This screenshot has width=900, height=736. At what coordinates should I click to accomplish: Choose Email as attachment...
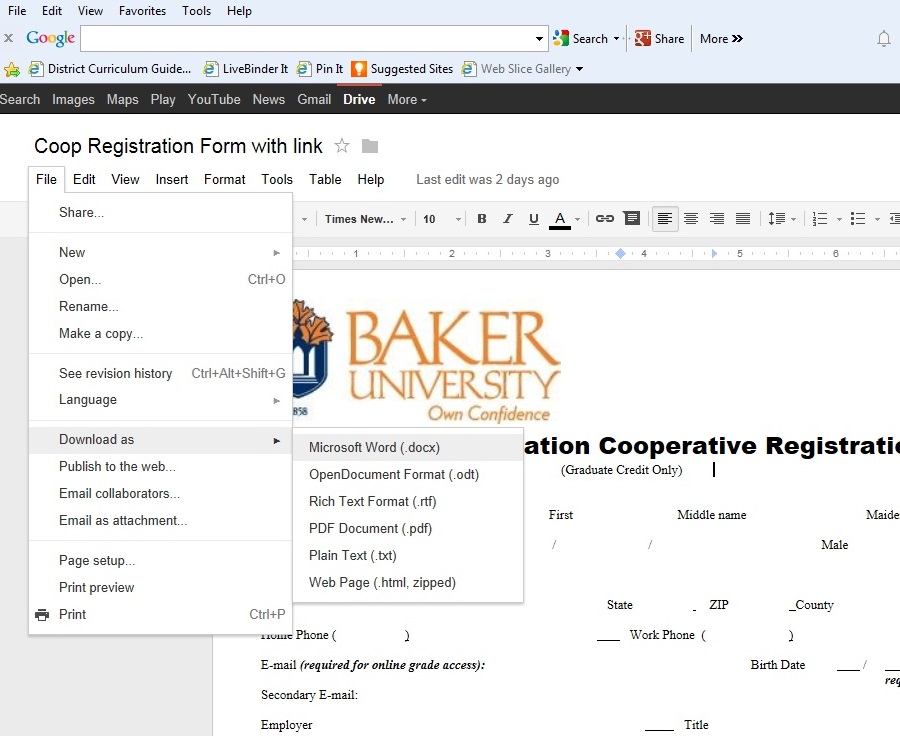(x=161, y=521)
